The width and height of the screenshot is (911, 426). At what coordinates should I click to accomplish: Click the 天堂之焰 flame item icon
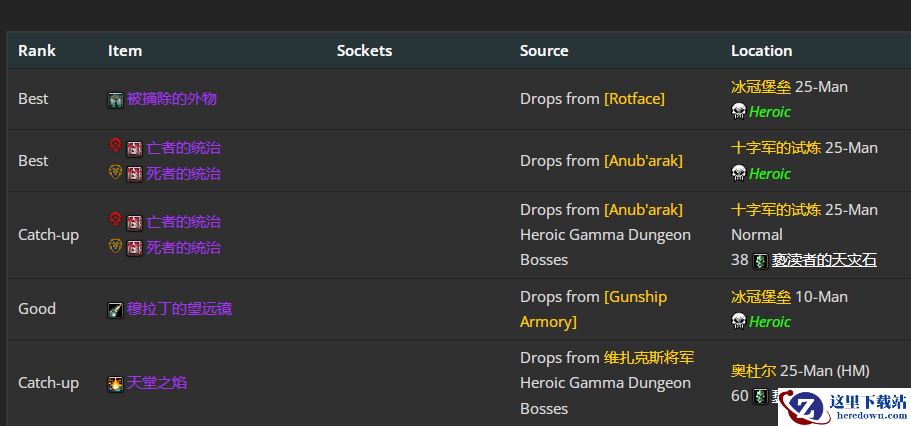pyautogui.click(x=116, y=384)
